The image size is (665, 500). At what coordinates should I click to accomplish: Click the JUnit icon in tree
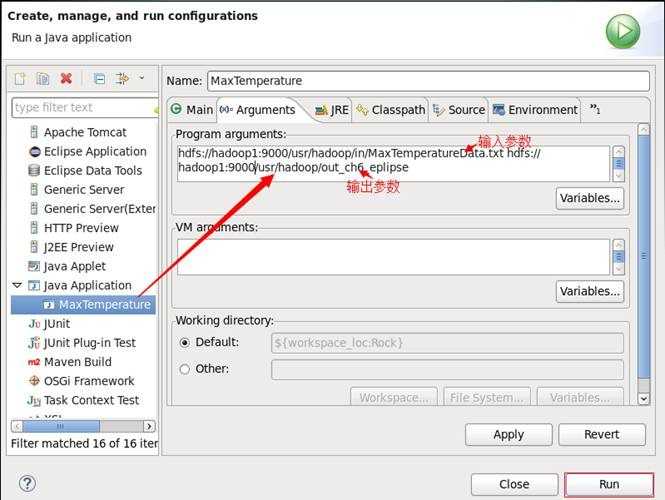click(34, 324)
